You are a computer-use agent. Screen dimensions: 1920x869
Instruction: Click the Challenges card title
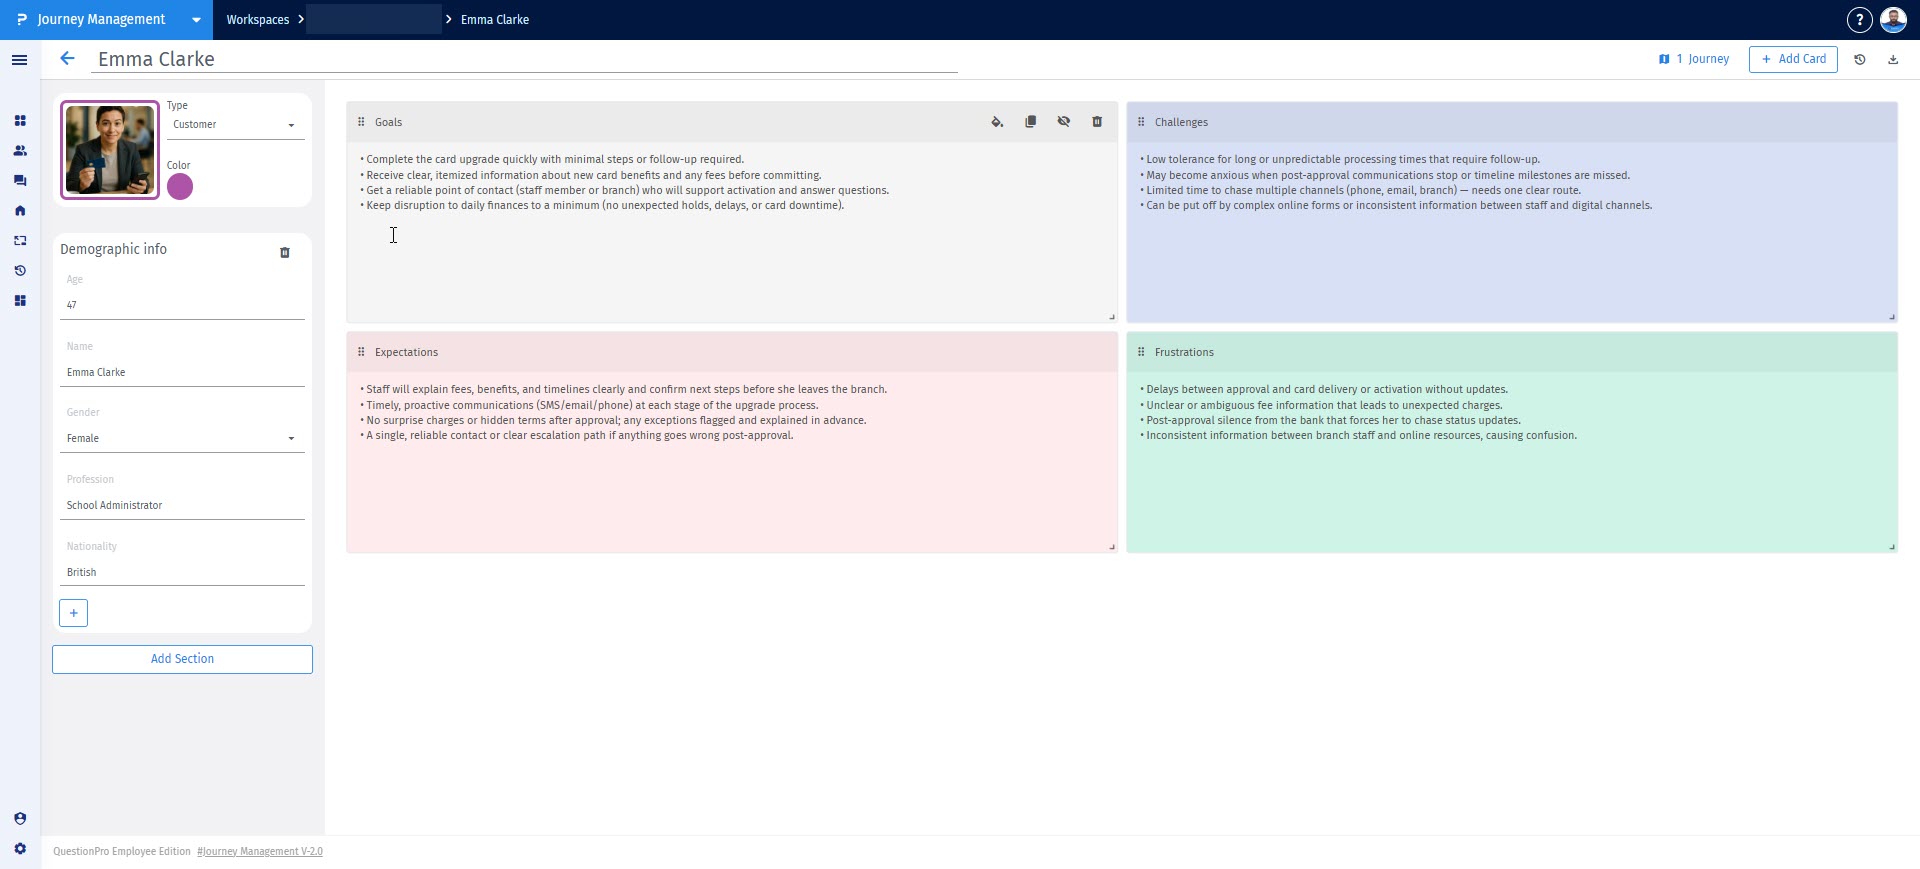tap(1181, 122)
